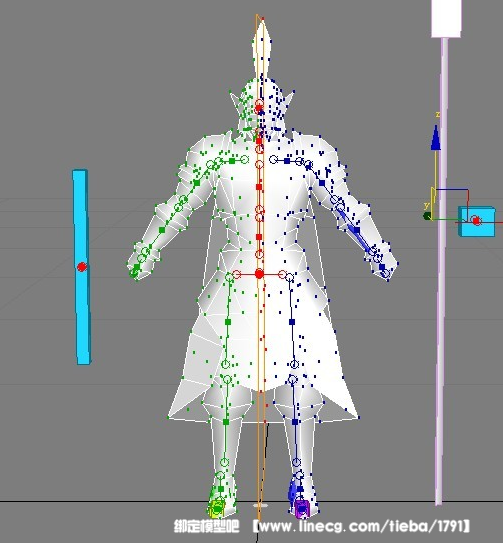Select the large red pelvis center node
503x543 pixels.
point(259,274)
